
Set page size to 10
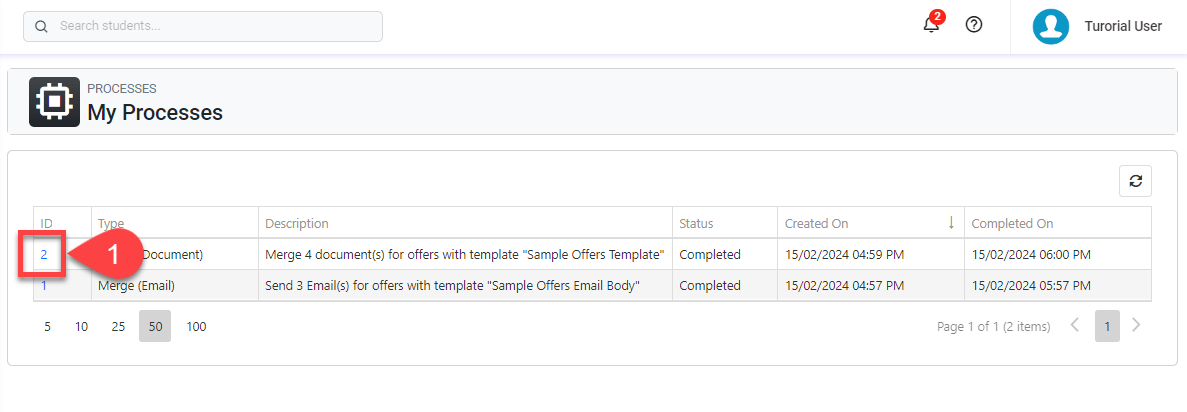point(82,326)
